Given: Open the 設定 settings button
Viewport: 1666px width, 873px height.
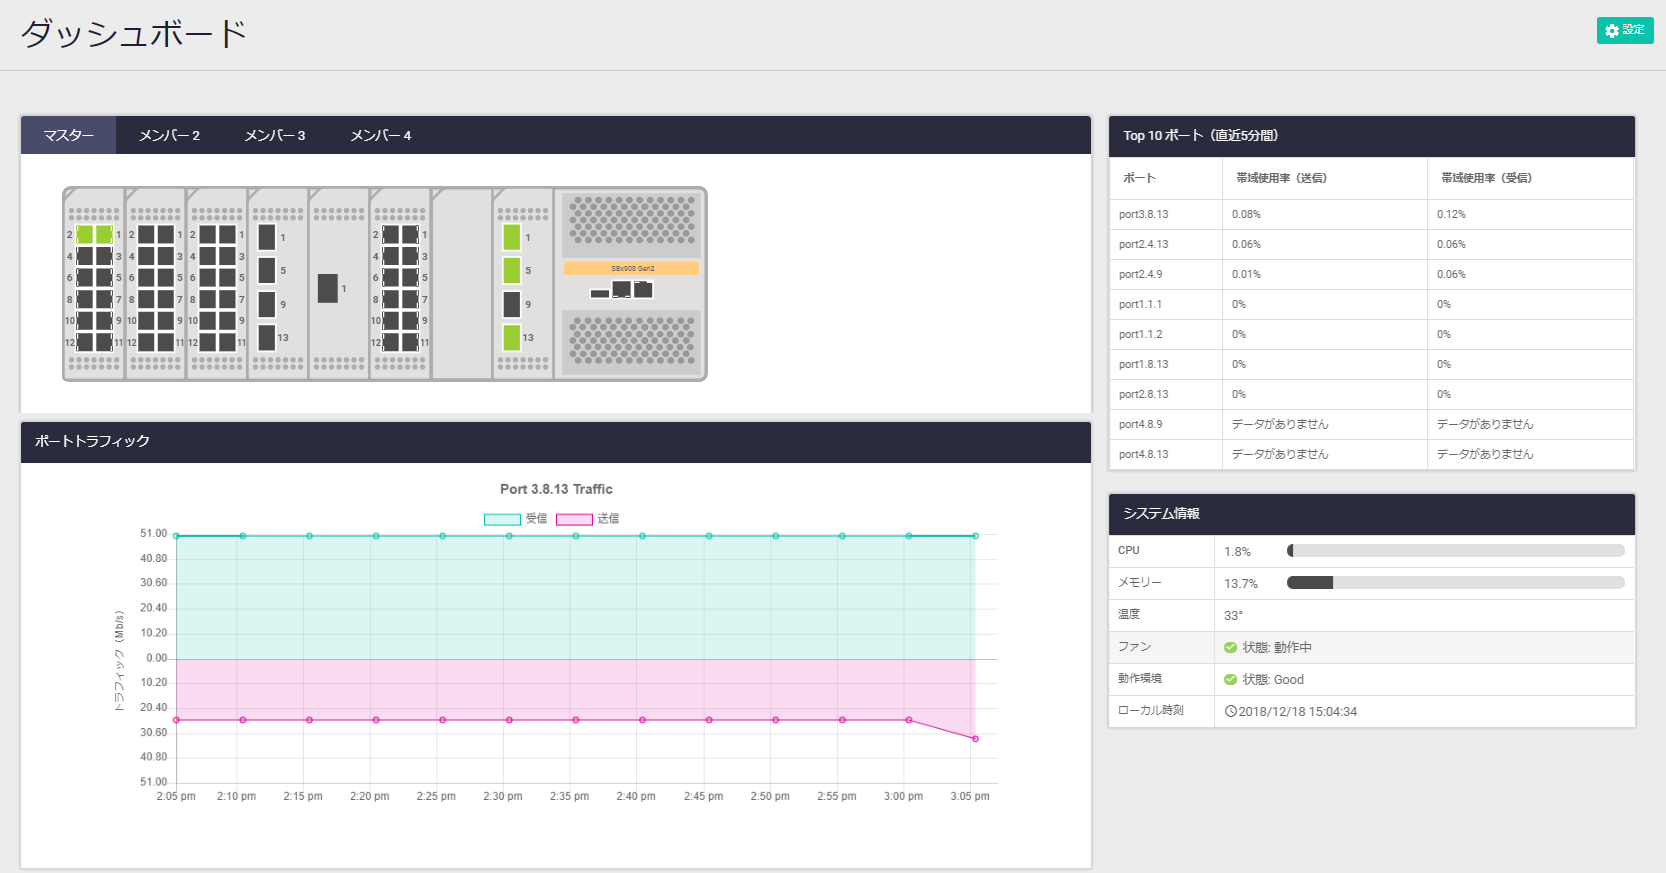Looking at the screenshot, I should pos(1625,31).
